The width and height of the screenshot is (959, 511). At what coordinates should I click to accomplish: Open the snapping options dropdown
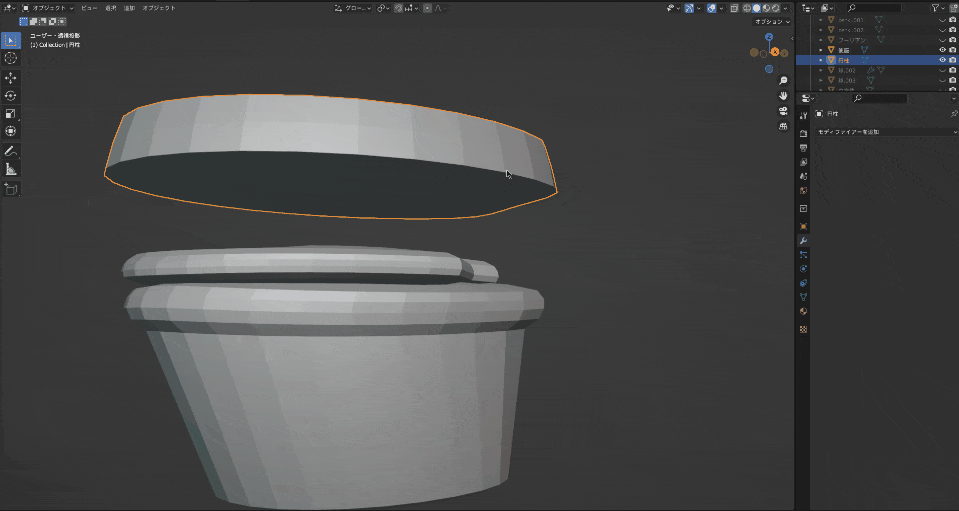pyautogui.click(x=412, y=8)
